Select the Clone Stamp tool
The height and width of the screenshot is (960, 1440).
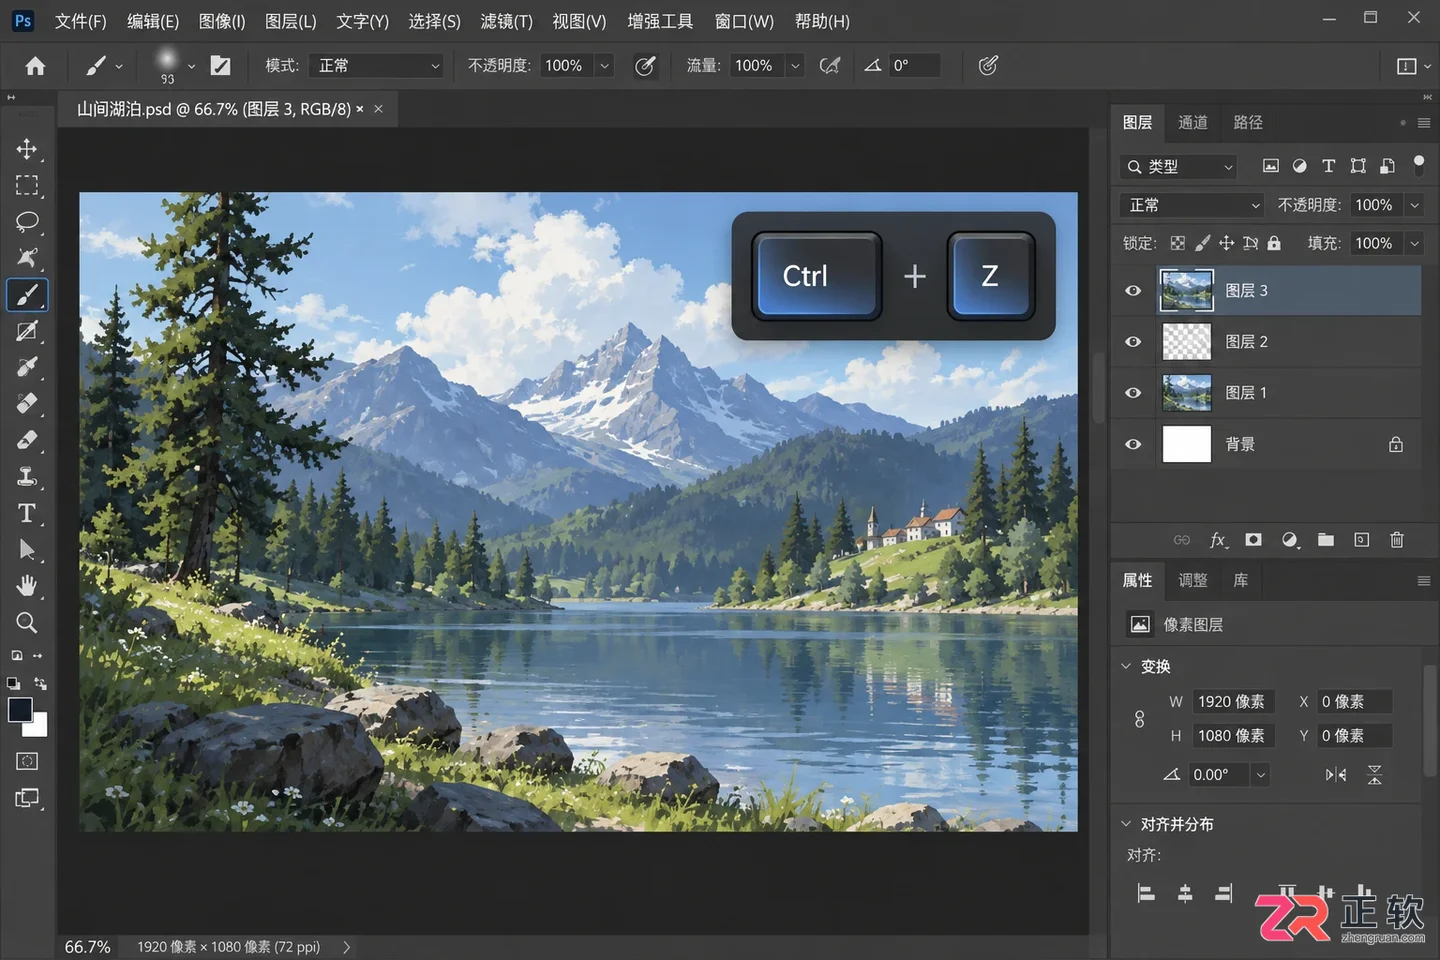pyautogui.click(x=27, y=476)
